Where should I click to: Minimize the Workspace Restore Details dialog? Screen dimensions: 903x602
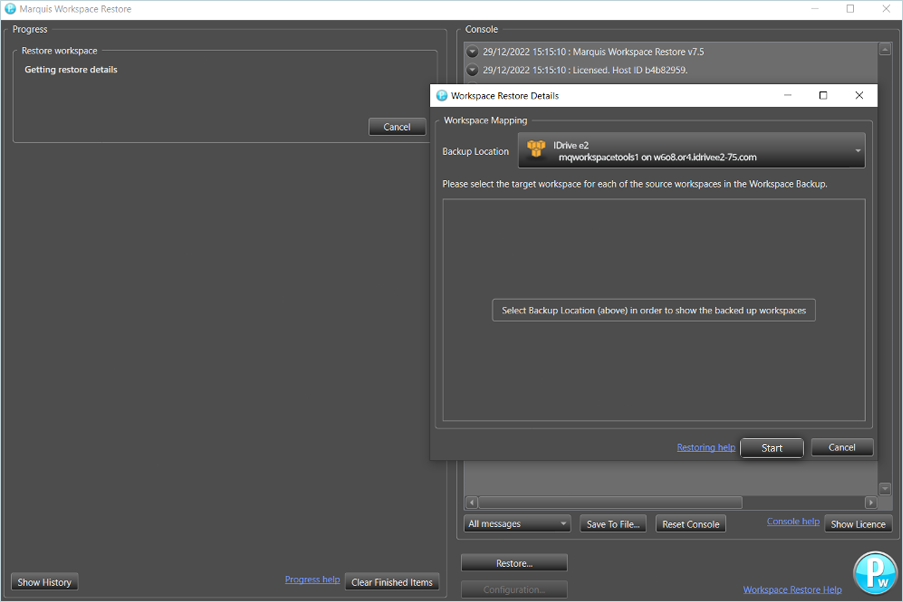787,96
